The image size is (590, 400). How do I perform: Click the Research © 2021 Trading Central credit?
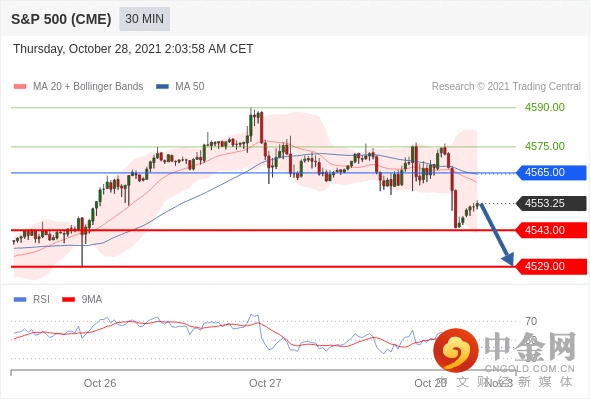[x=506, y=87]
